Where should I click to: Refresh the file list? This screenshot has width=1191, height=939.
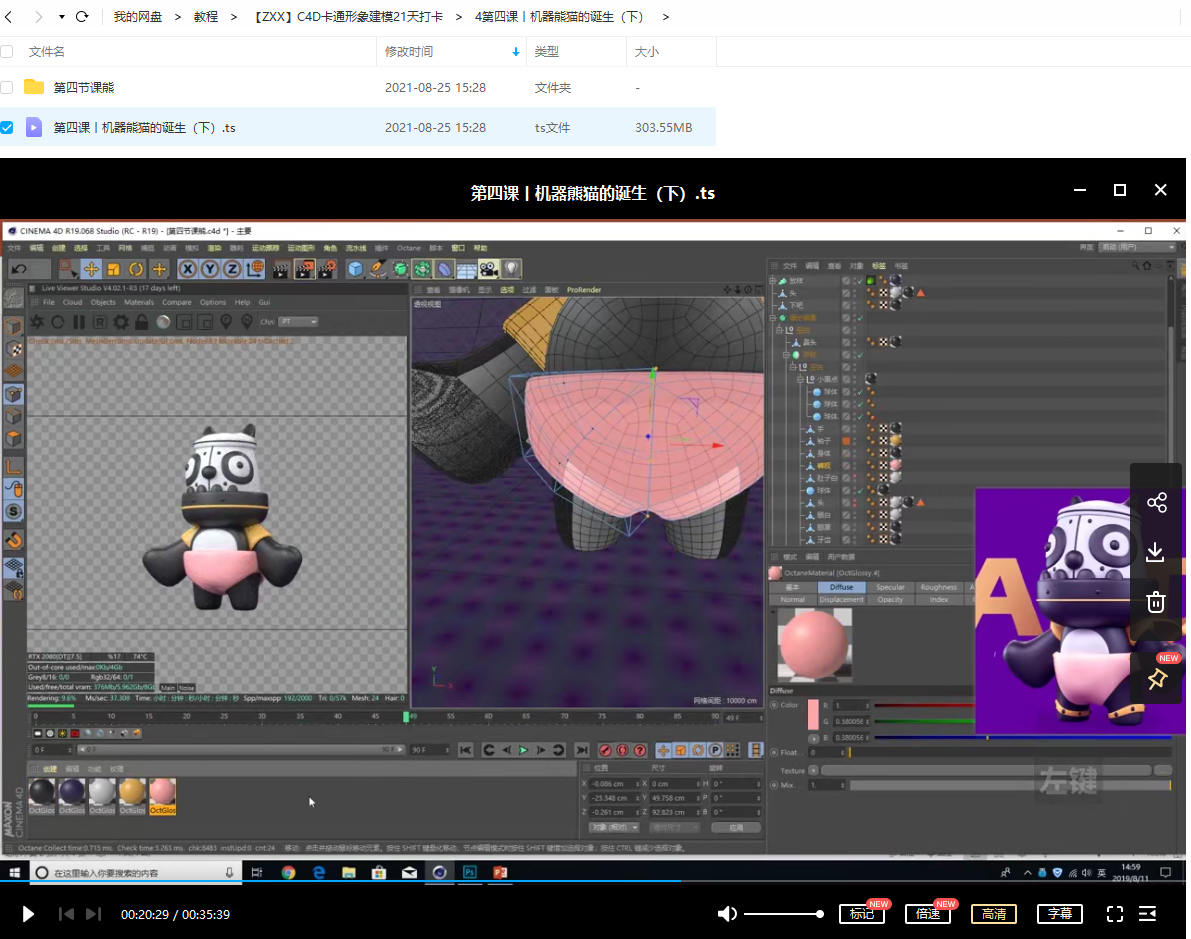pos(82,17)
